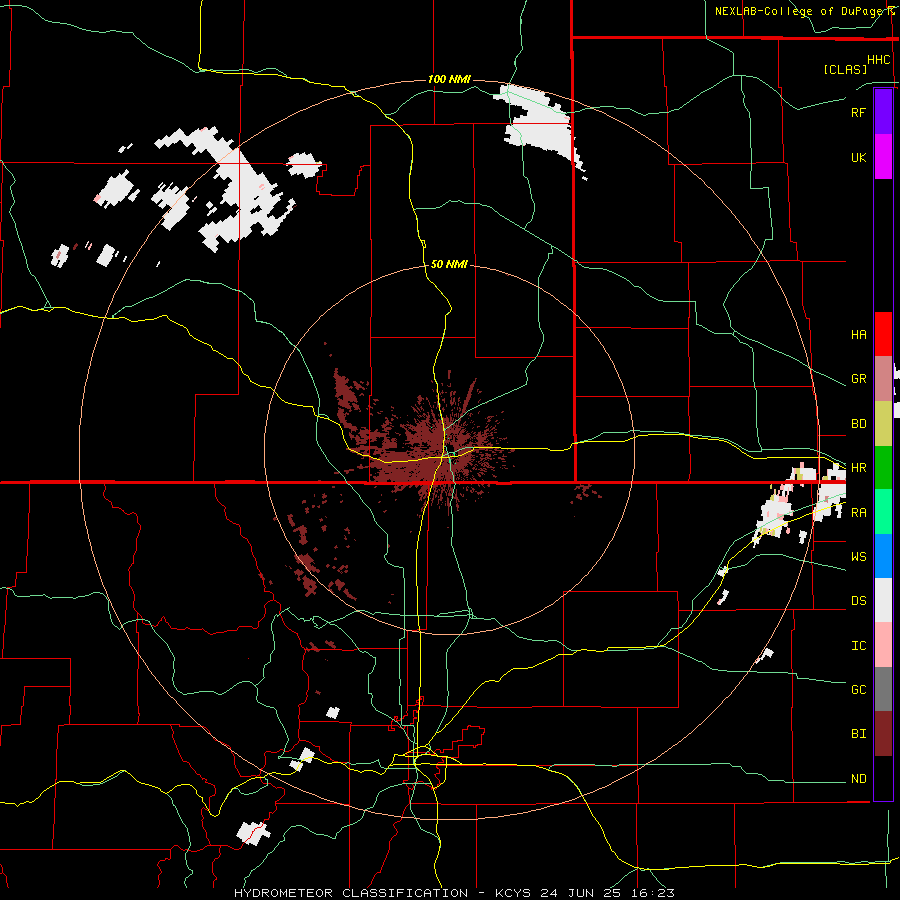Click the "IC" legend label

858,646
